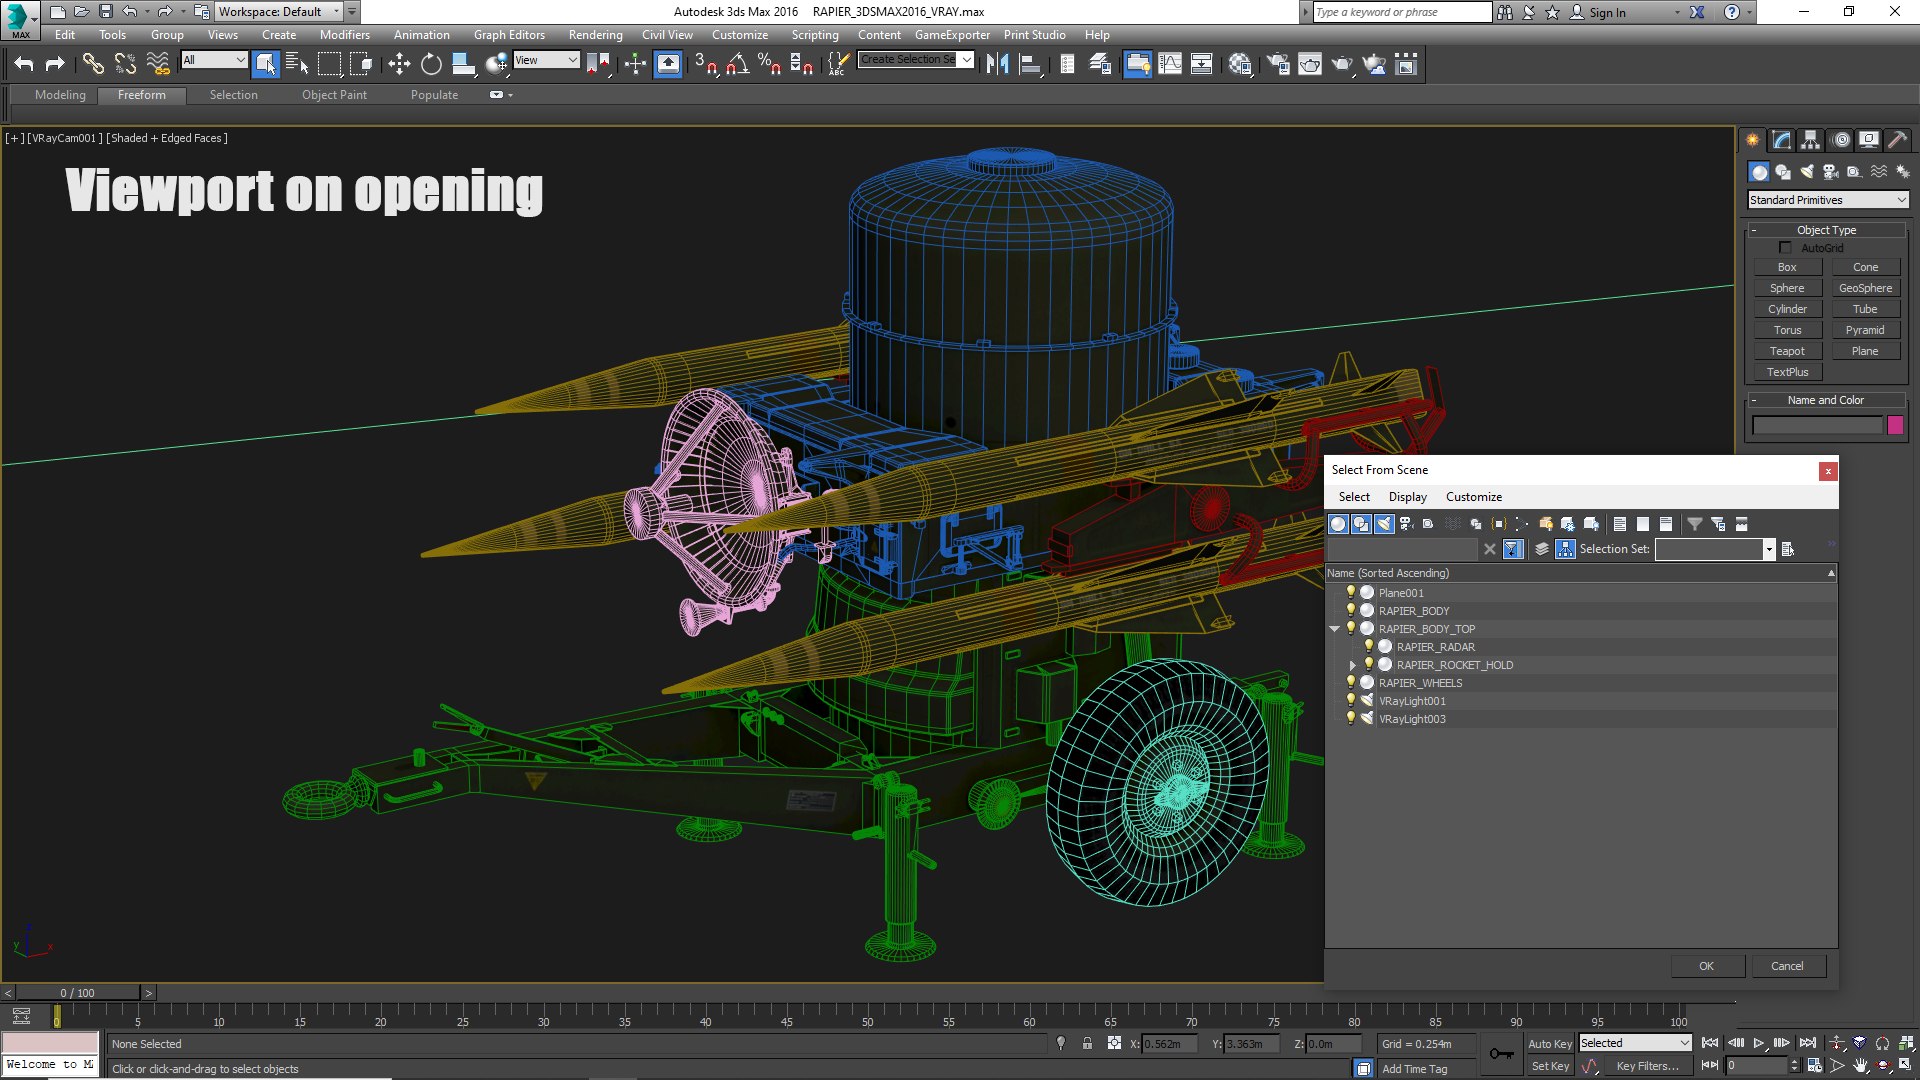
Task: Open Select by Name list icon
Action: tap(297, 64)
